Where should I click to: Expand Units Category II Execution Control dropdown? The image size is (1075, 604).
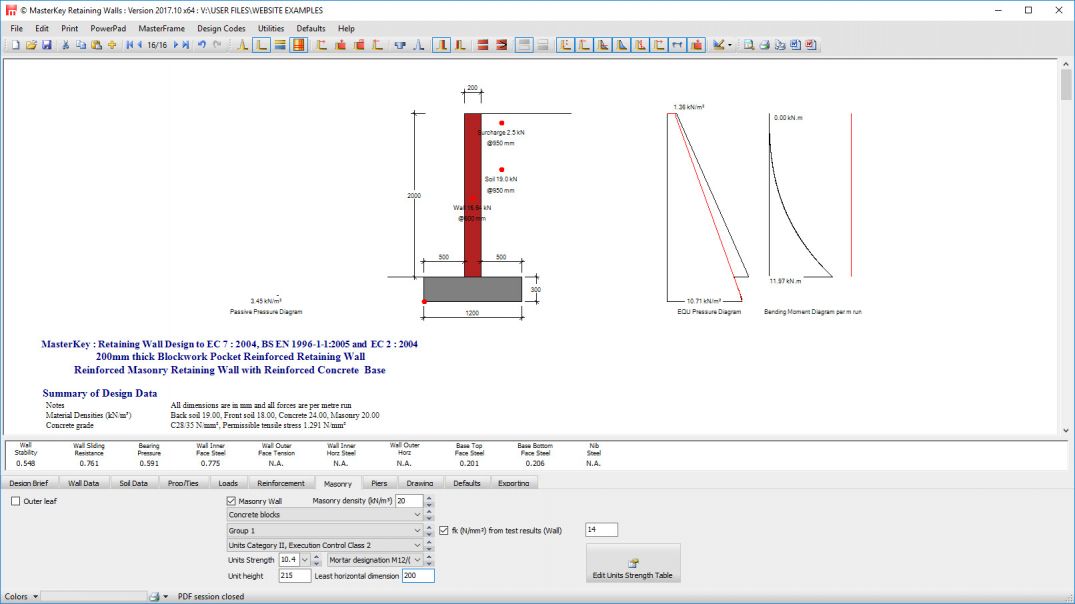(x=324, y=546)
